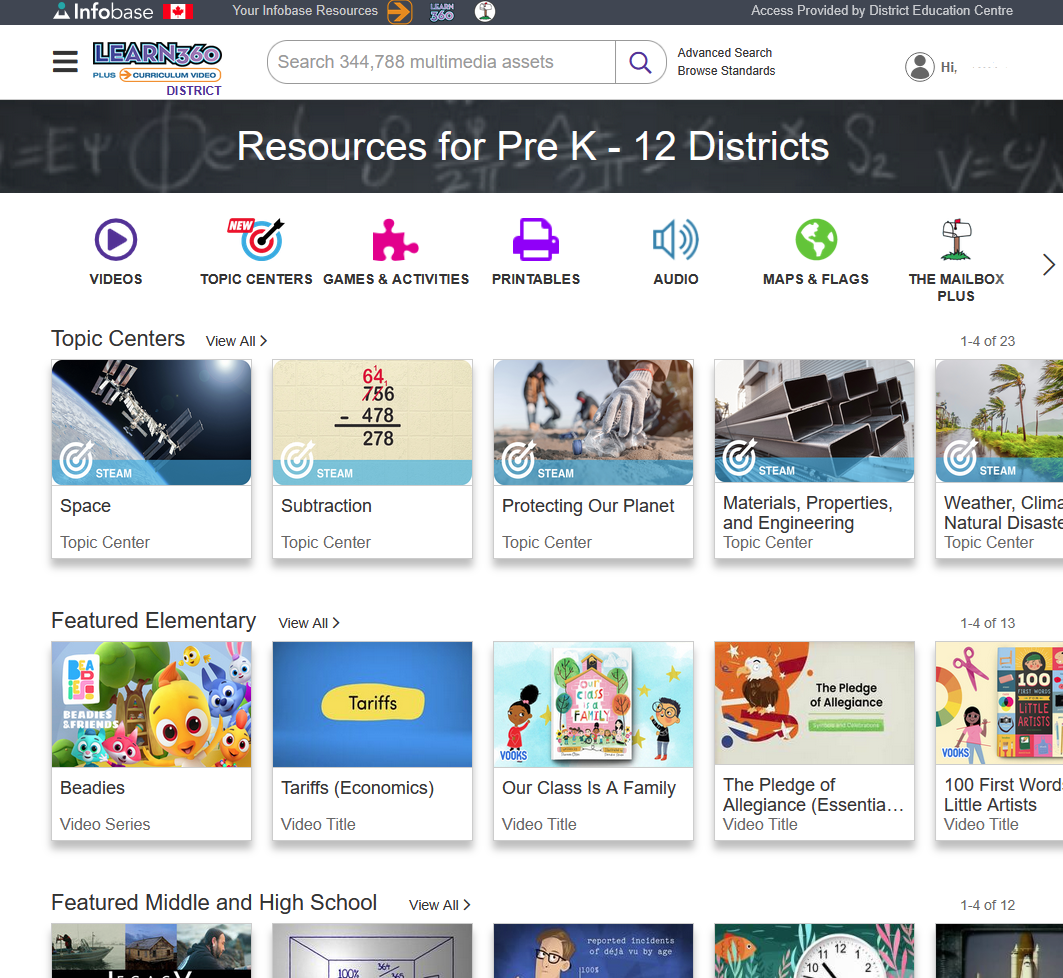This screenshot has width=1063, height=978.
Task: Click the orange arrow Infobase Resources icon
Action: pos(399,11)
